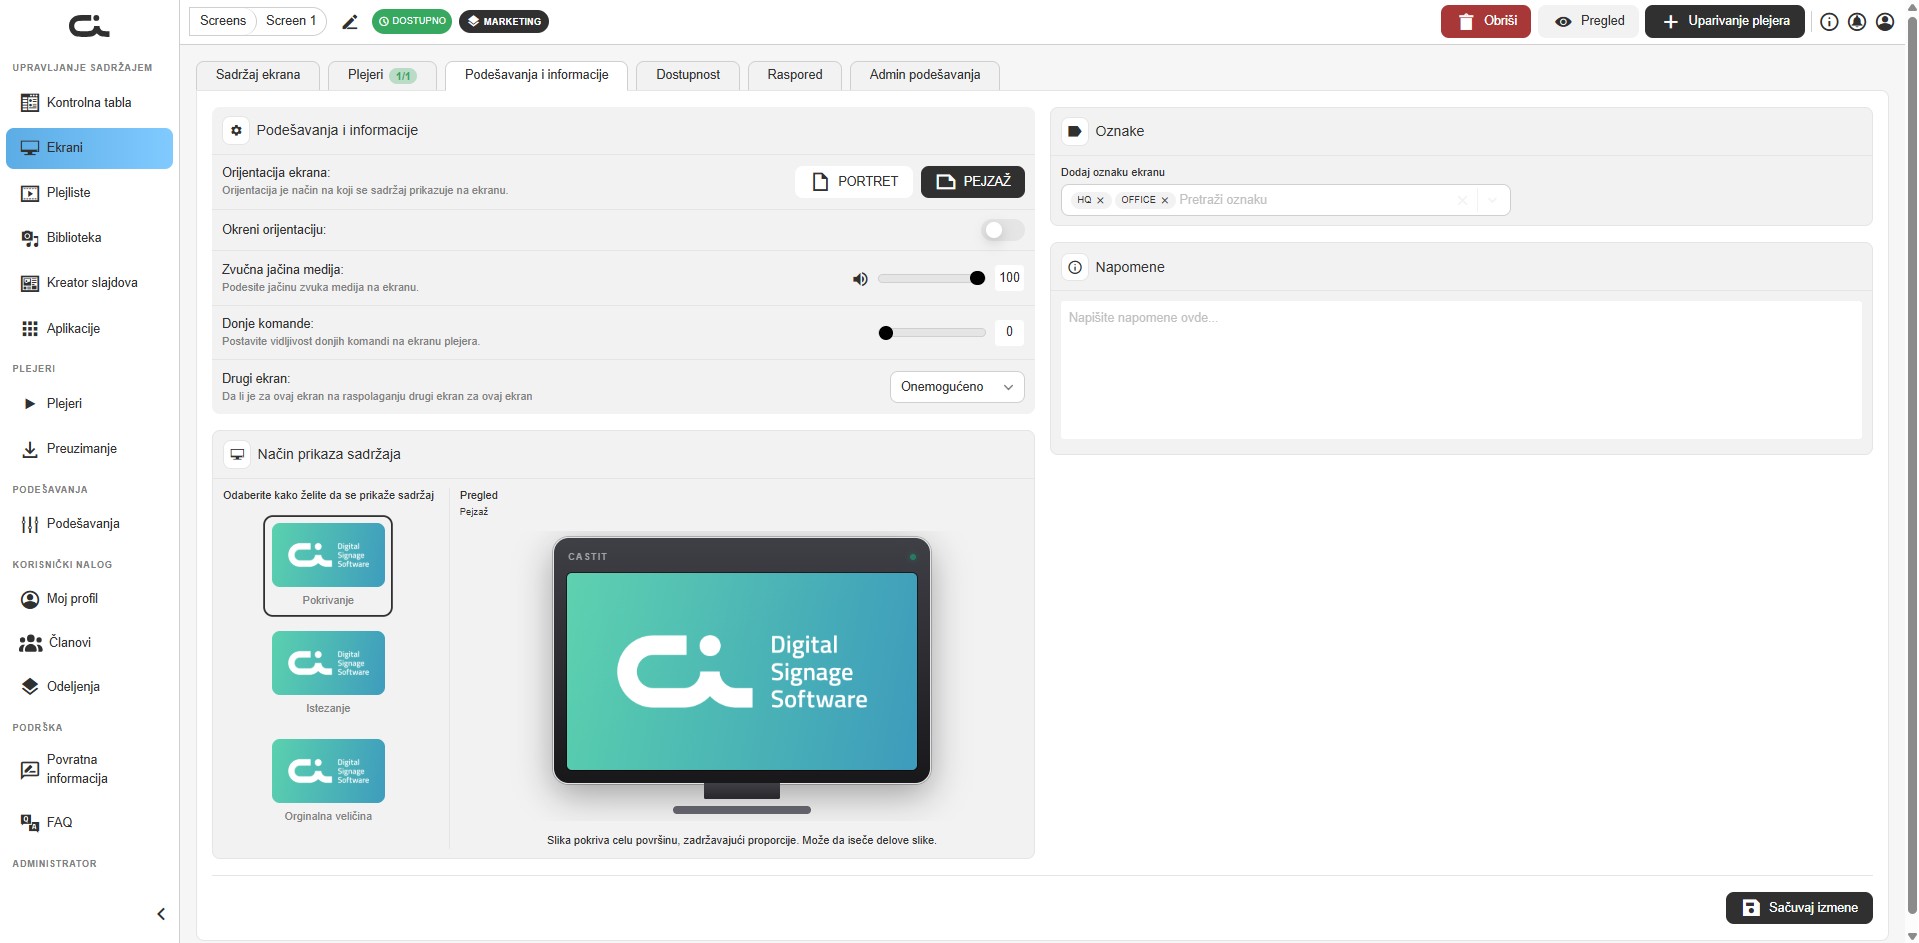Click Donje komande value field 0
Screen dimensions: 1919x943
[1009, 332]
